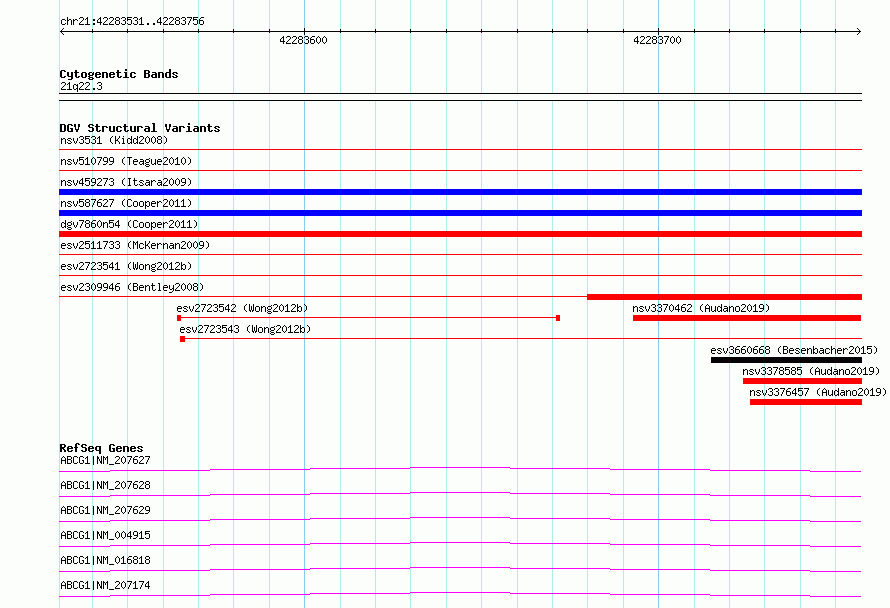Open the esv2723543 (Wong2012b) label

[245, 329]
